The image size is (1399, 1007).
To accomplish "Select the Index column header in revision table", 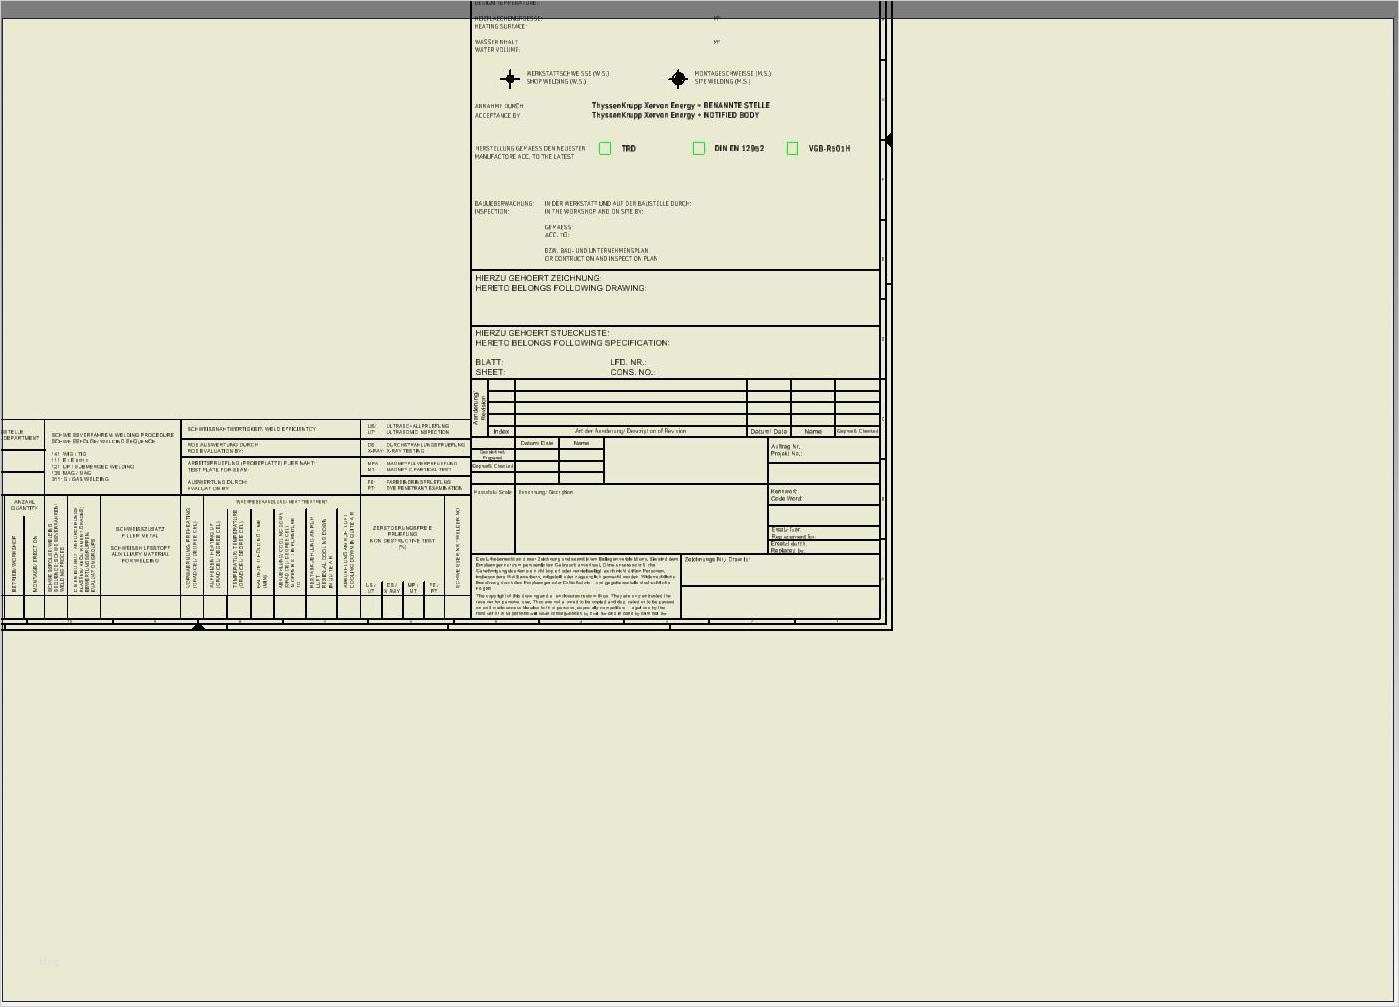I will (501, 430).
